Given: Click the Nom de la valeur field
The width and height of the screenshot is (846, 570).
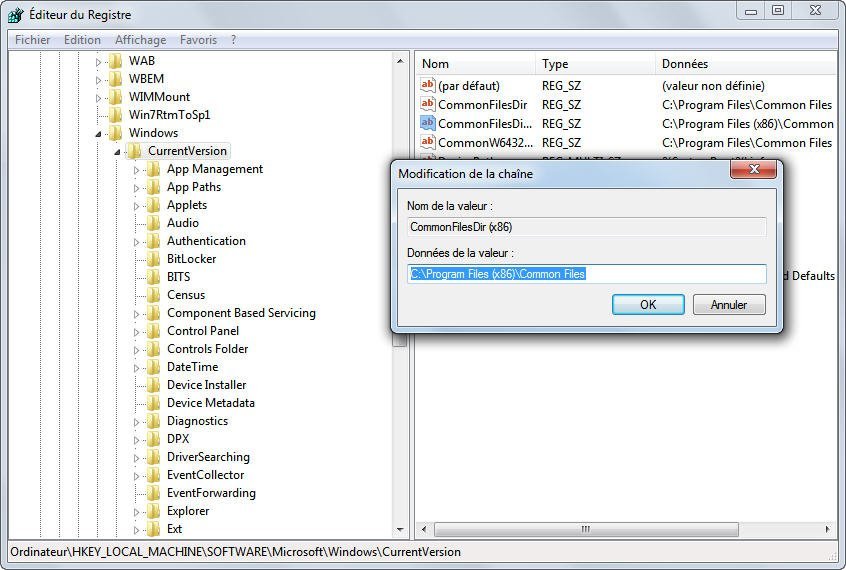Looking at the screenshot, I should pyautogui.click(x=587, y=227).
